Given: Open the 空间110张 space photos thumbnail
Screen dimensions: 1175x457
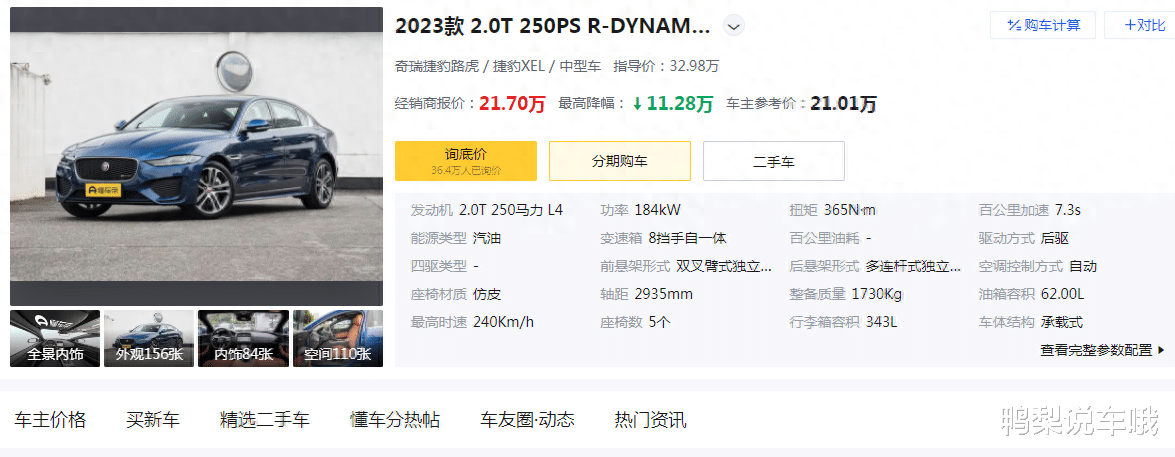Looking at the screenshot, I should tap(338, 339).
